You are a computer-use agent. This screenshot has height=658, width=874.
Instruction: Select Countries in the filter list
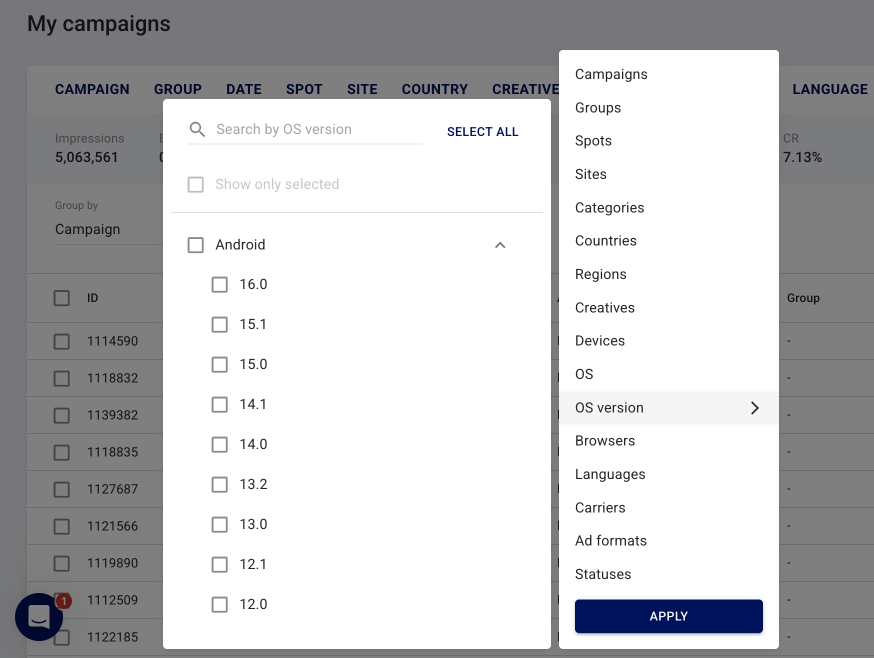(606, 241)
